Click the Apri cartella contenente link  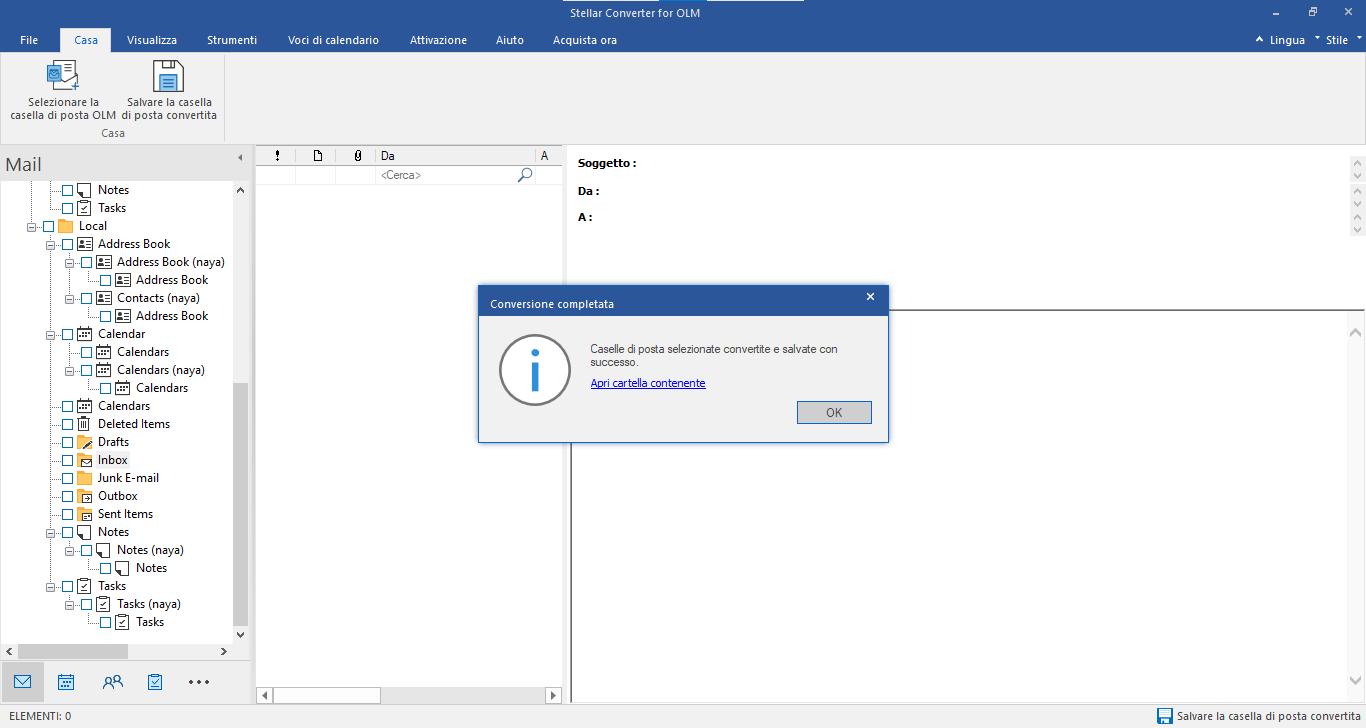648,383
